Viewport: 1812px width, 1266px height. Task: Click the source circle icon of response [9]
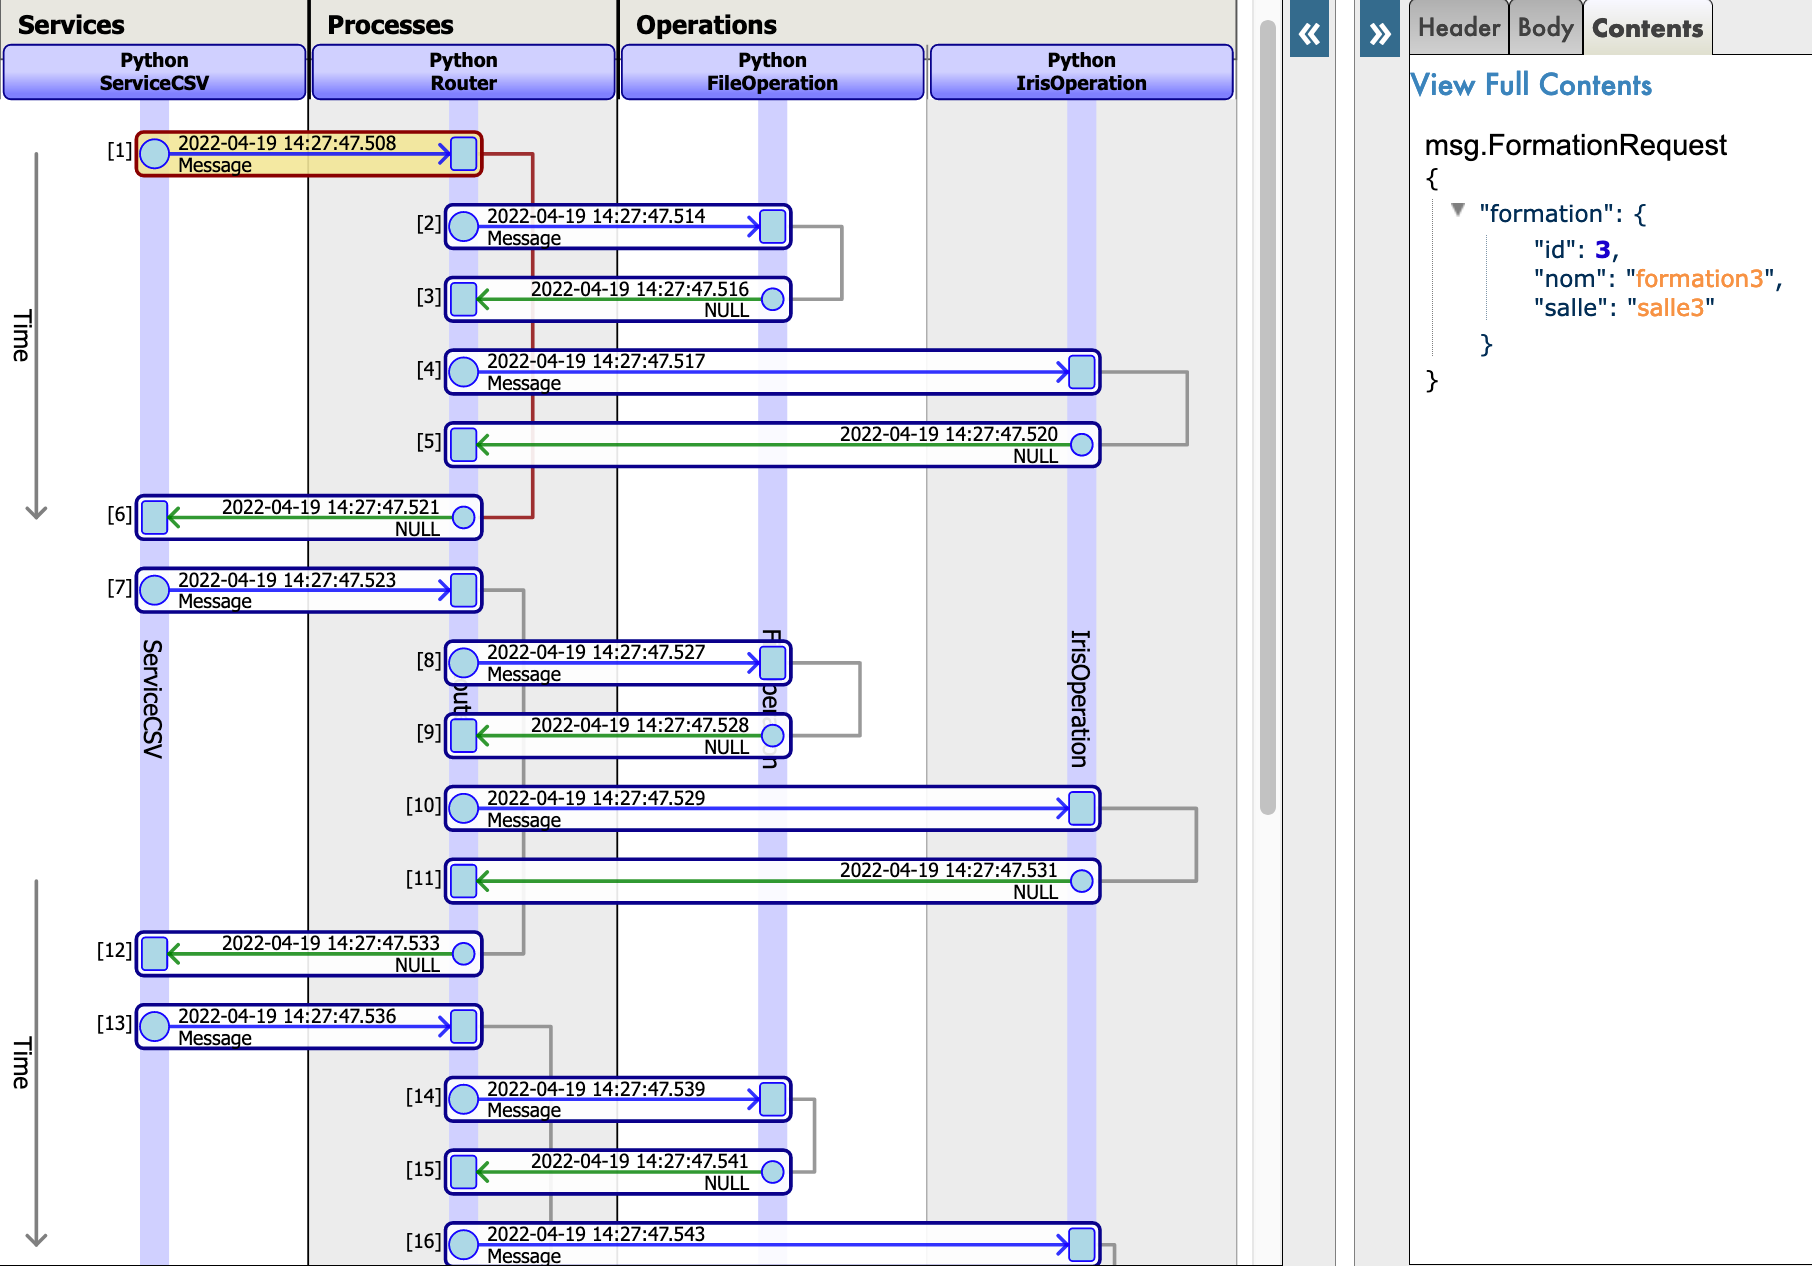pos(773,736)
